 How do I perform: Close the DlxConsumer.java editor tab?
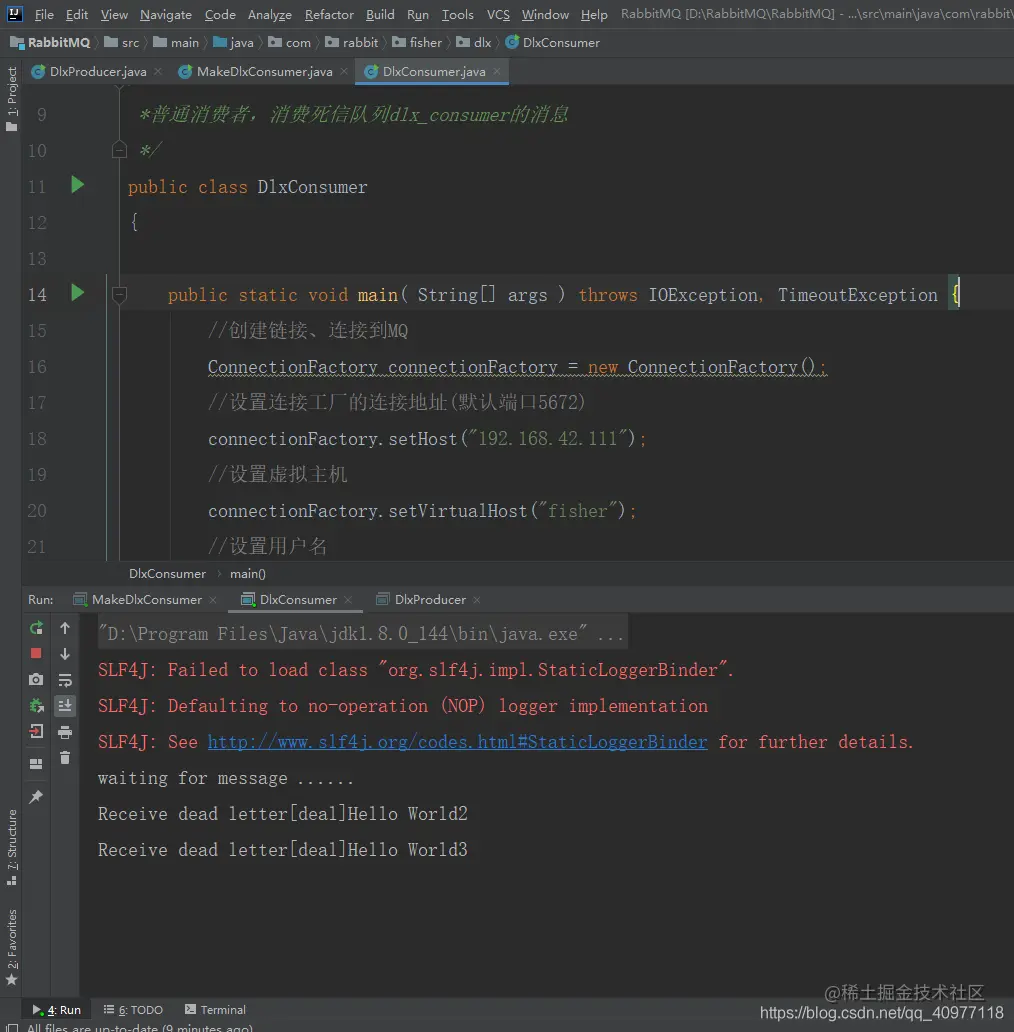click(497, 71)
